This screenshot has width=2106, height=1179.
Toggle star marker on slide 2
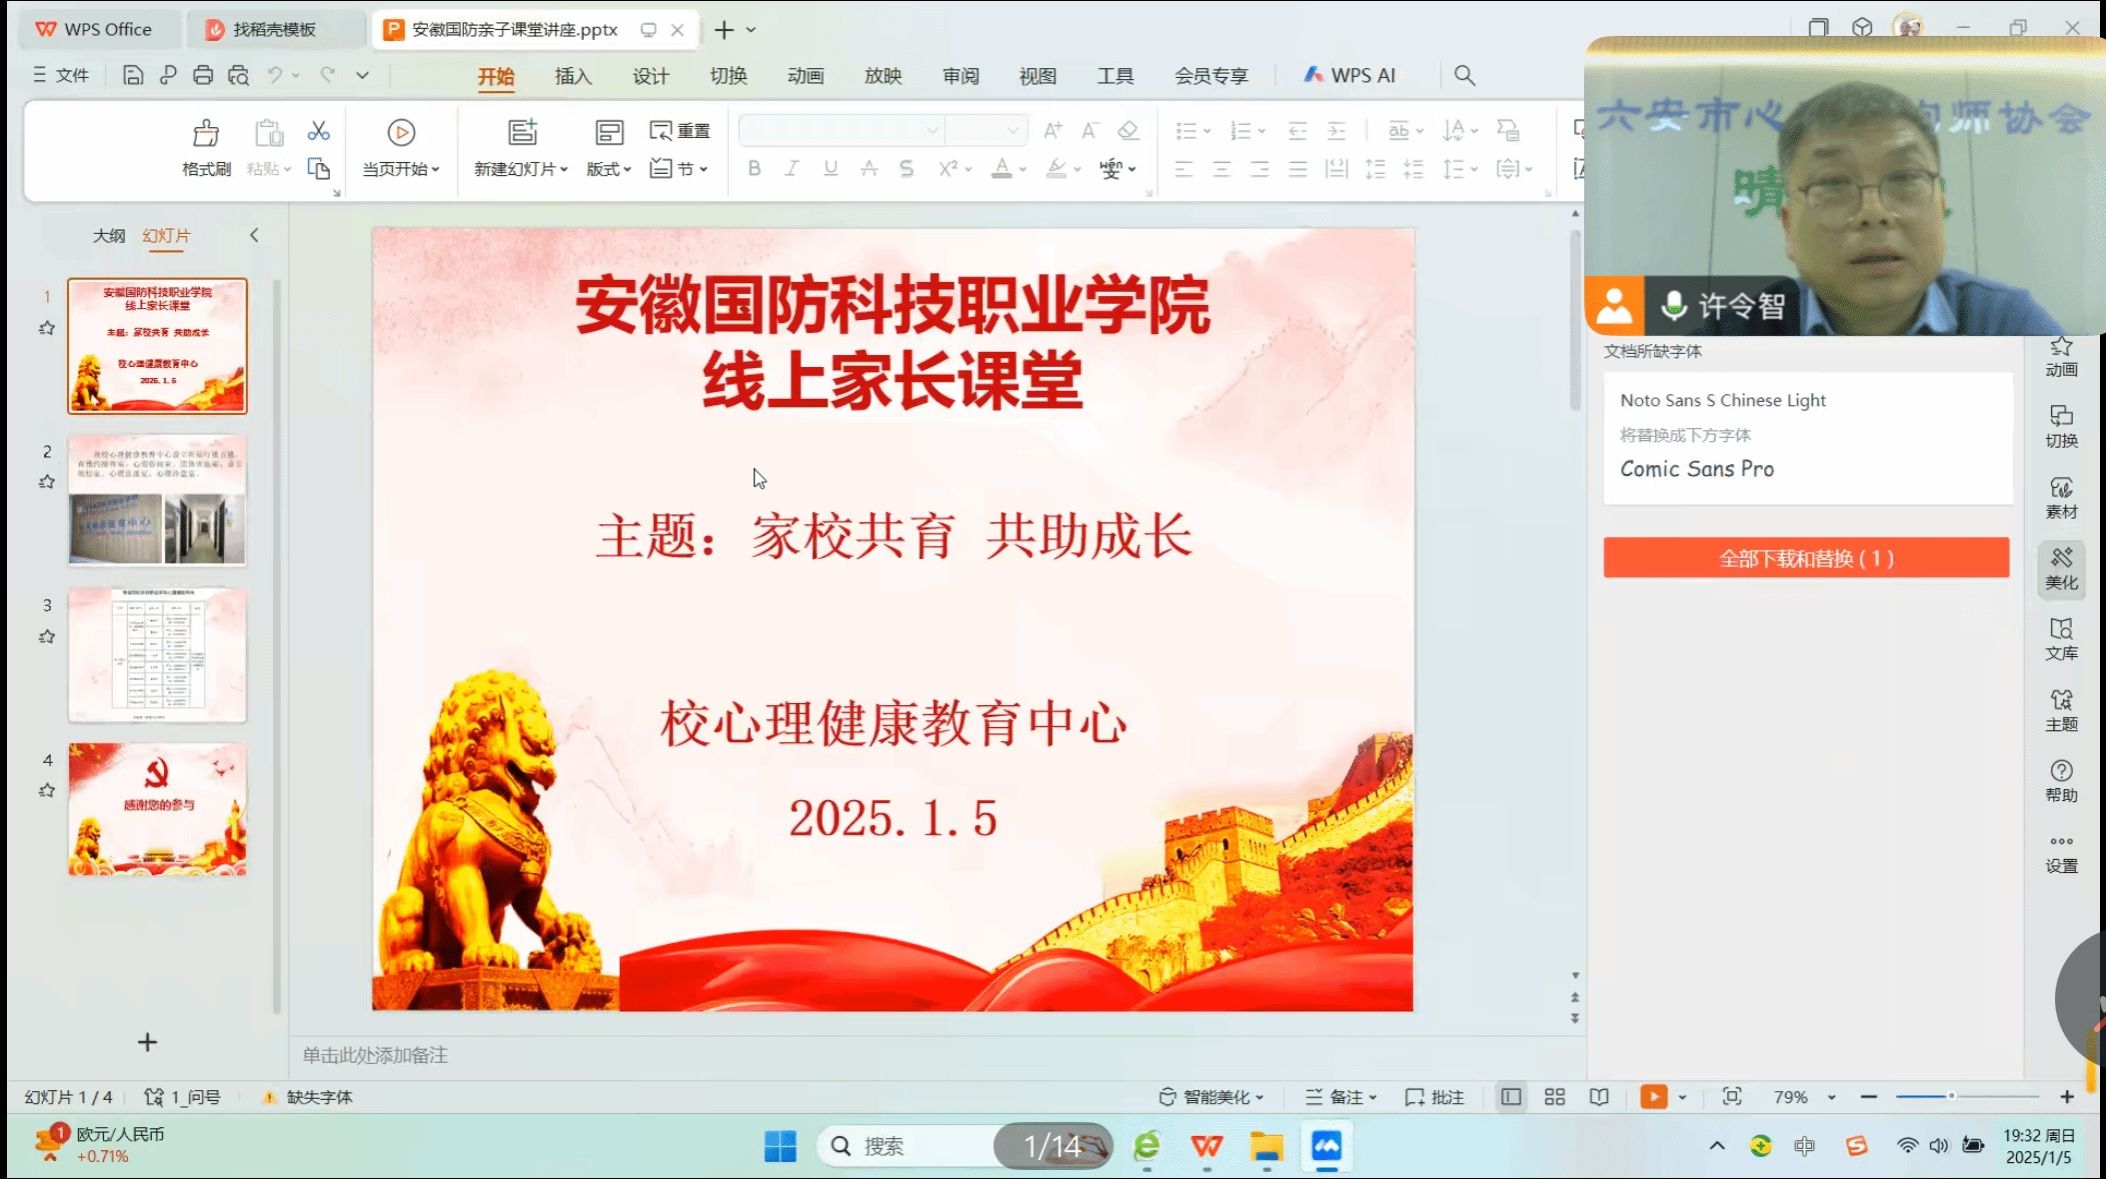[46, 482]
